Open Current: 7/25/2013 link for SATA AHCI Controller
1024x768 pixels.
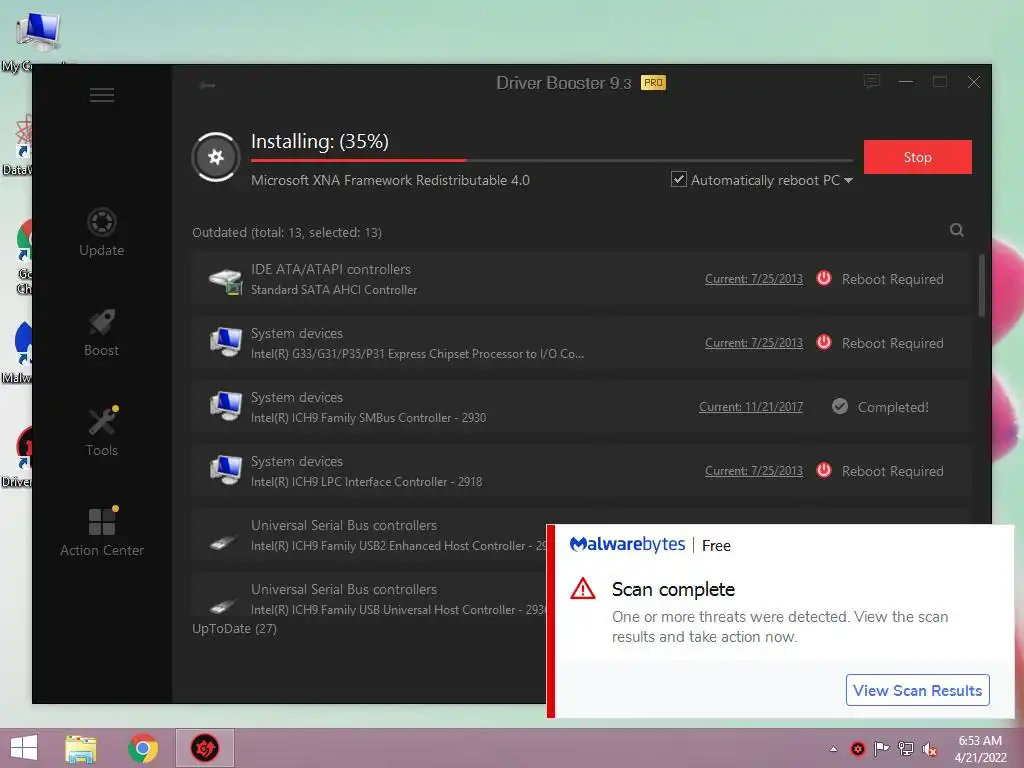[x=754, y=279]
